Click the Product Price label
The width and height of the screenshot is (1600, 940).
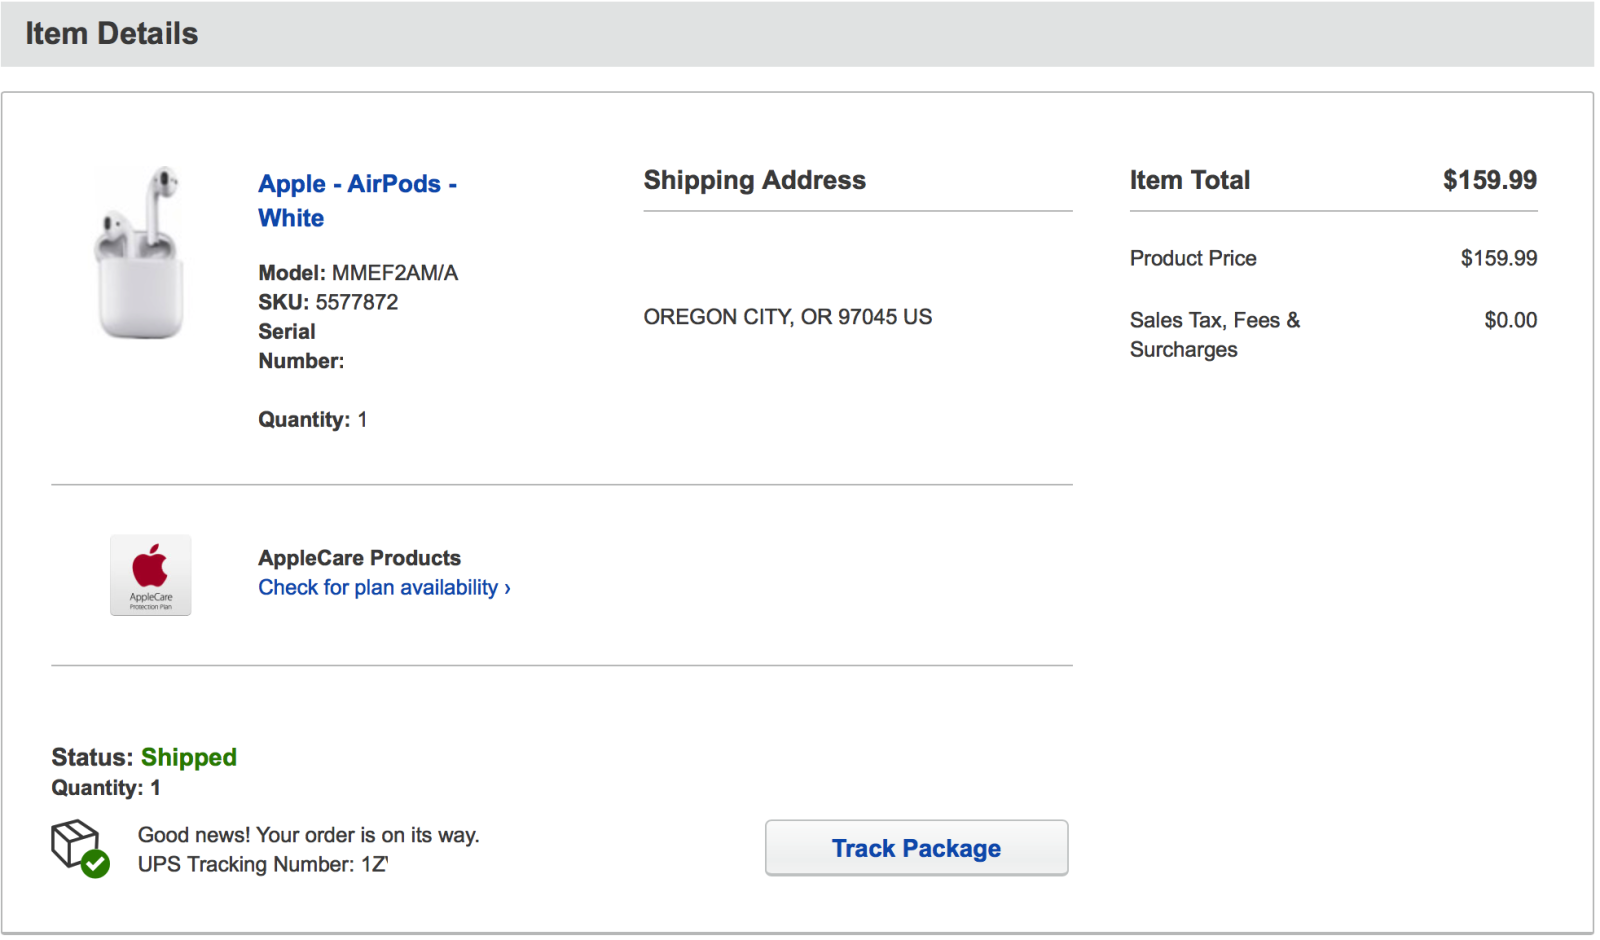(x=1192, y=259)
